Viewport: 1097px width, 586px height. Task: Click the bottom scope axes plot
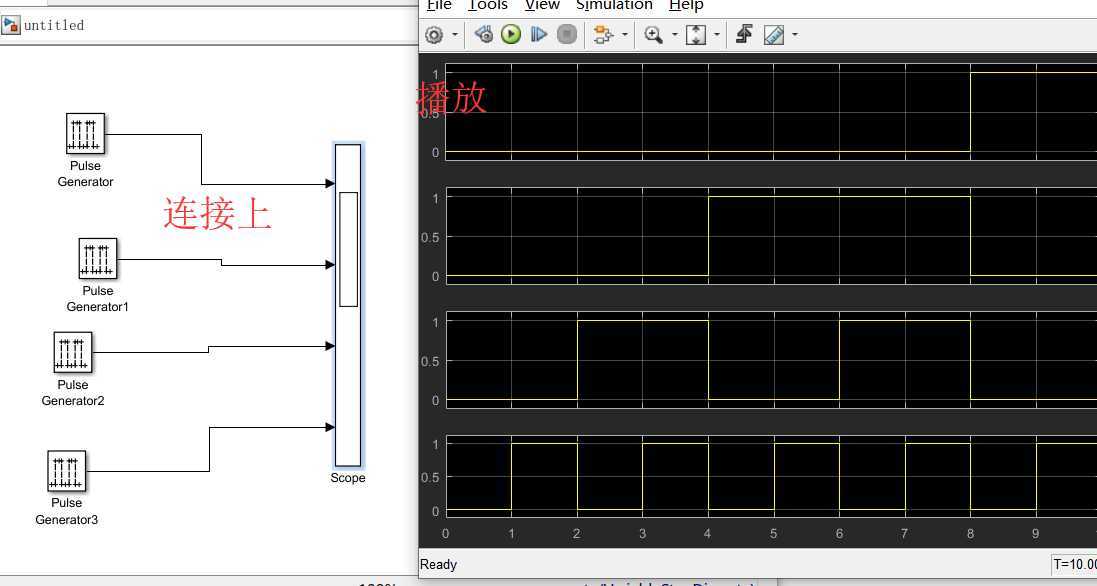tap(771, 477)
